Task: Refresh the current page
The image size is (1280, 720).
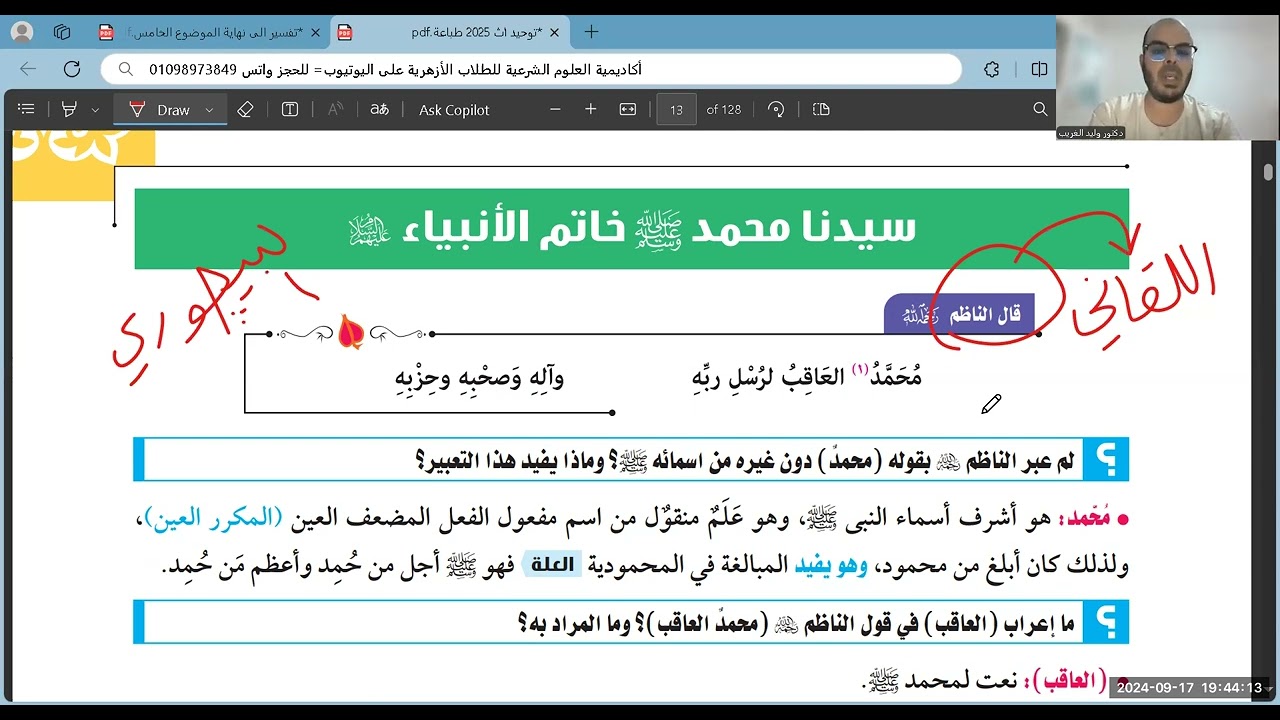Action: [72, 69]
